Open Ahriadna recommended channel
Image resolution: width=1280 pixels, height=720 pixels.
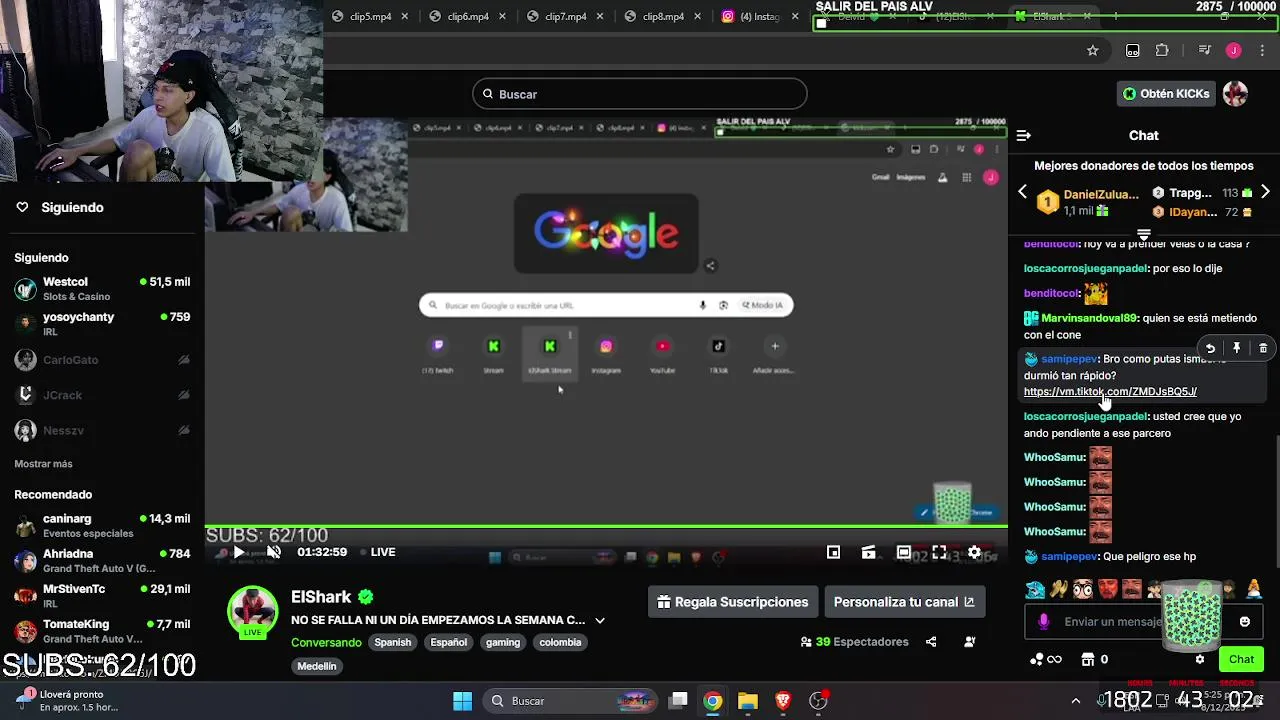click(x=102, y=561)
